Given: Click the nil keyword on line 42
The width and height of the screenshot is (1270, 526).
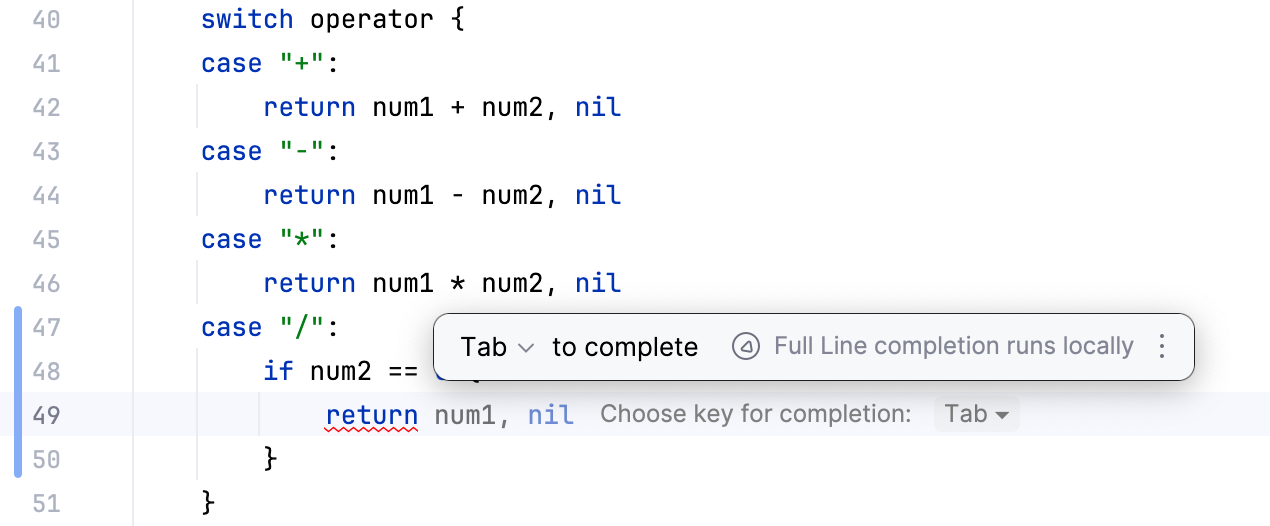Looking at the screenshot, I should click(598, 107).
